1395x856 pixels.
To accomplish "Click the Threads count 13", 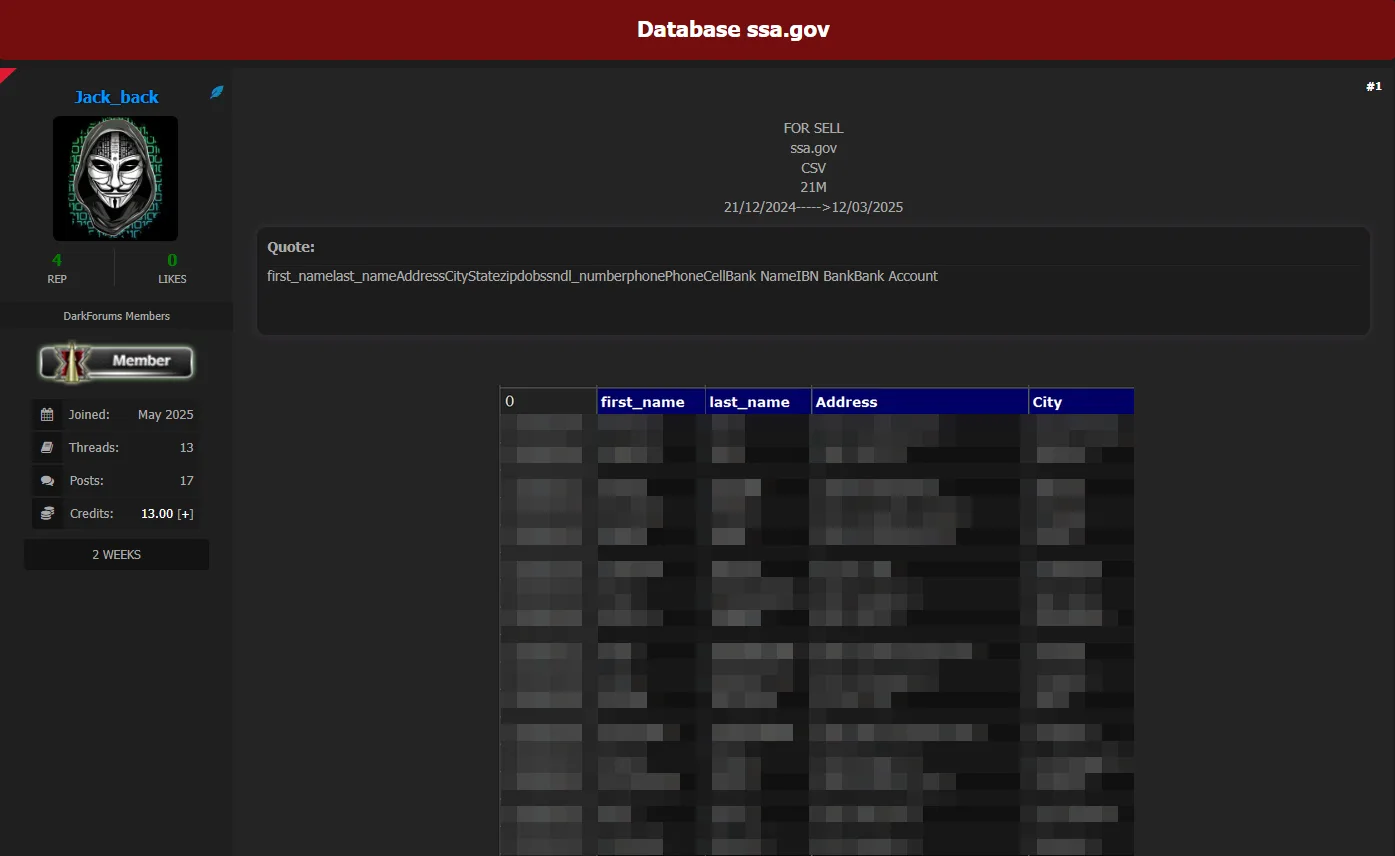I will pos(187,447).
